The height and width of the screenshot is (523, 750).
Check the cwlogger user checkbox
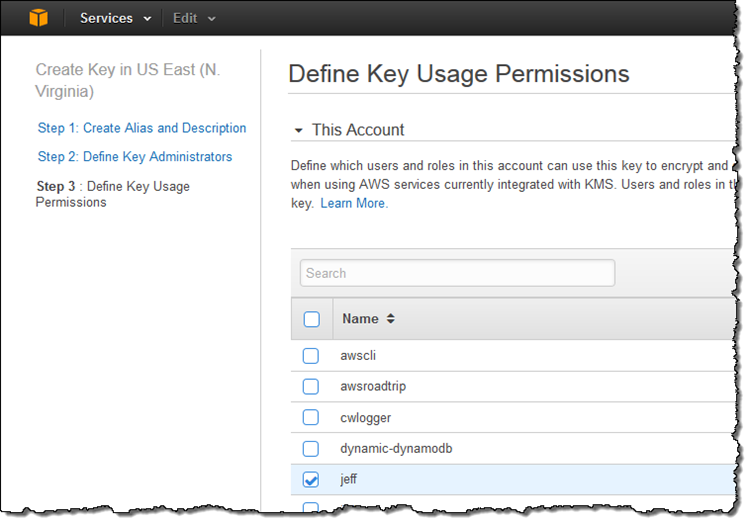pyautogui.click(x=311, y=417)
